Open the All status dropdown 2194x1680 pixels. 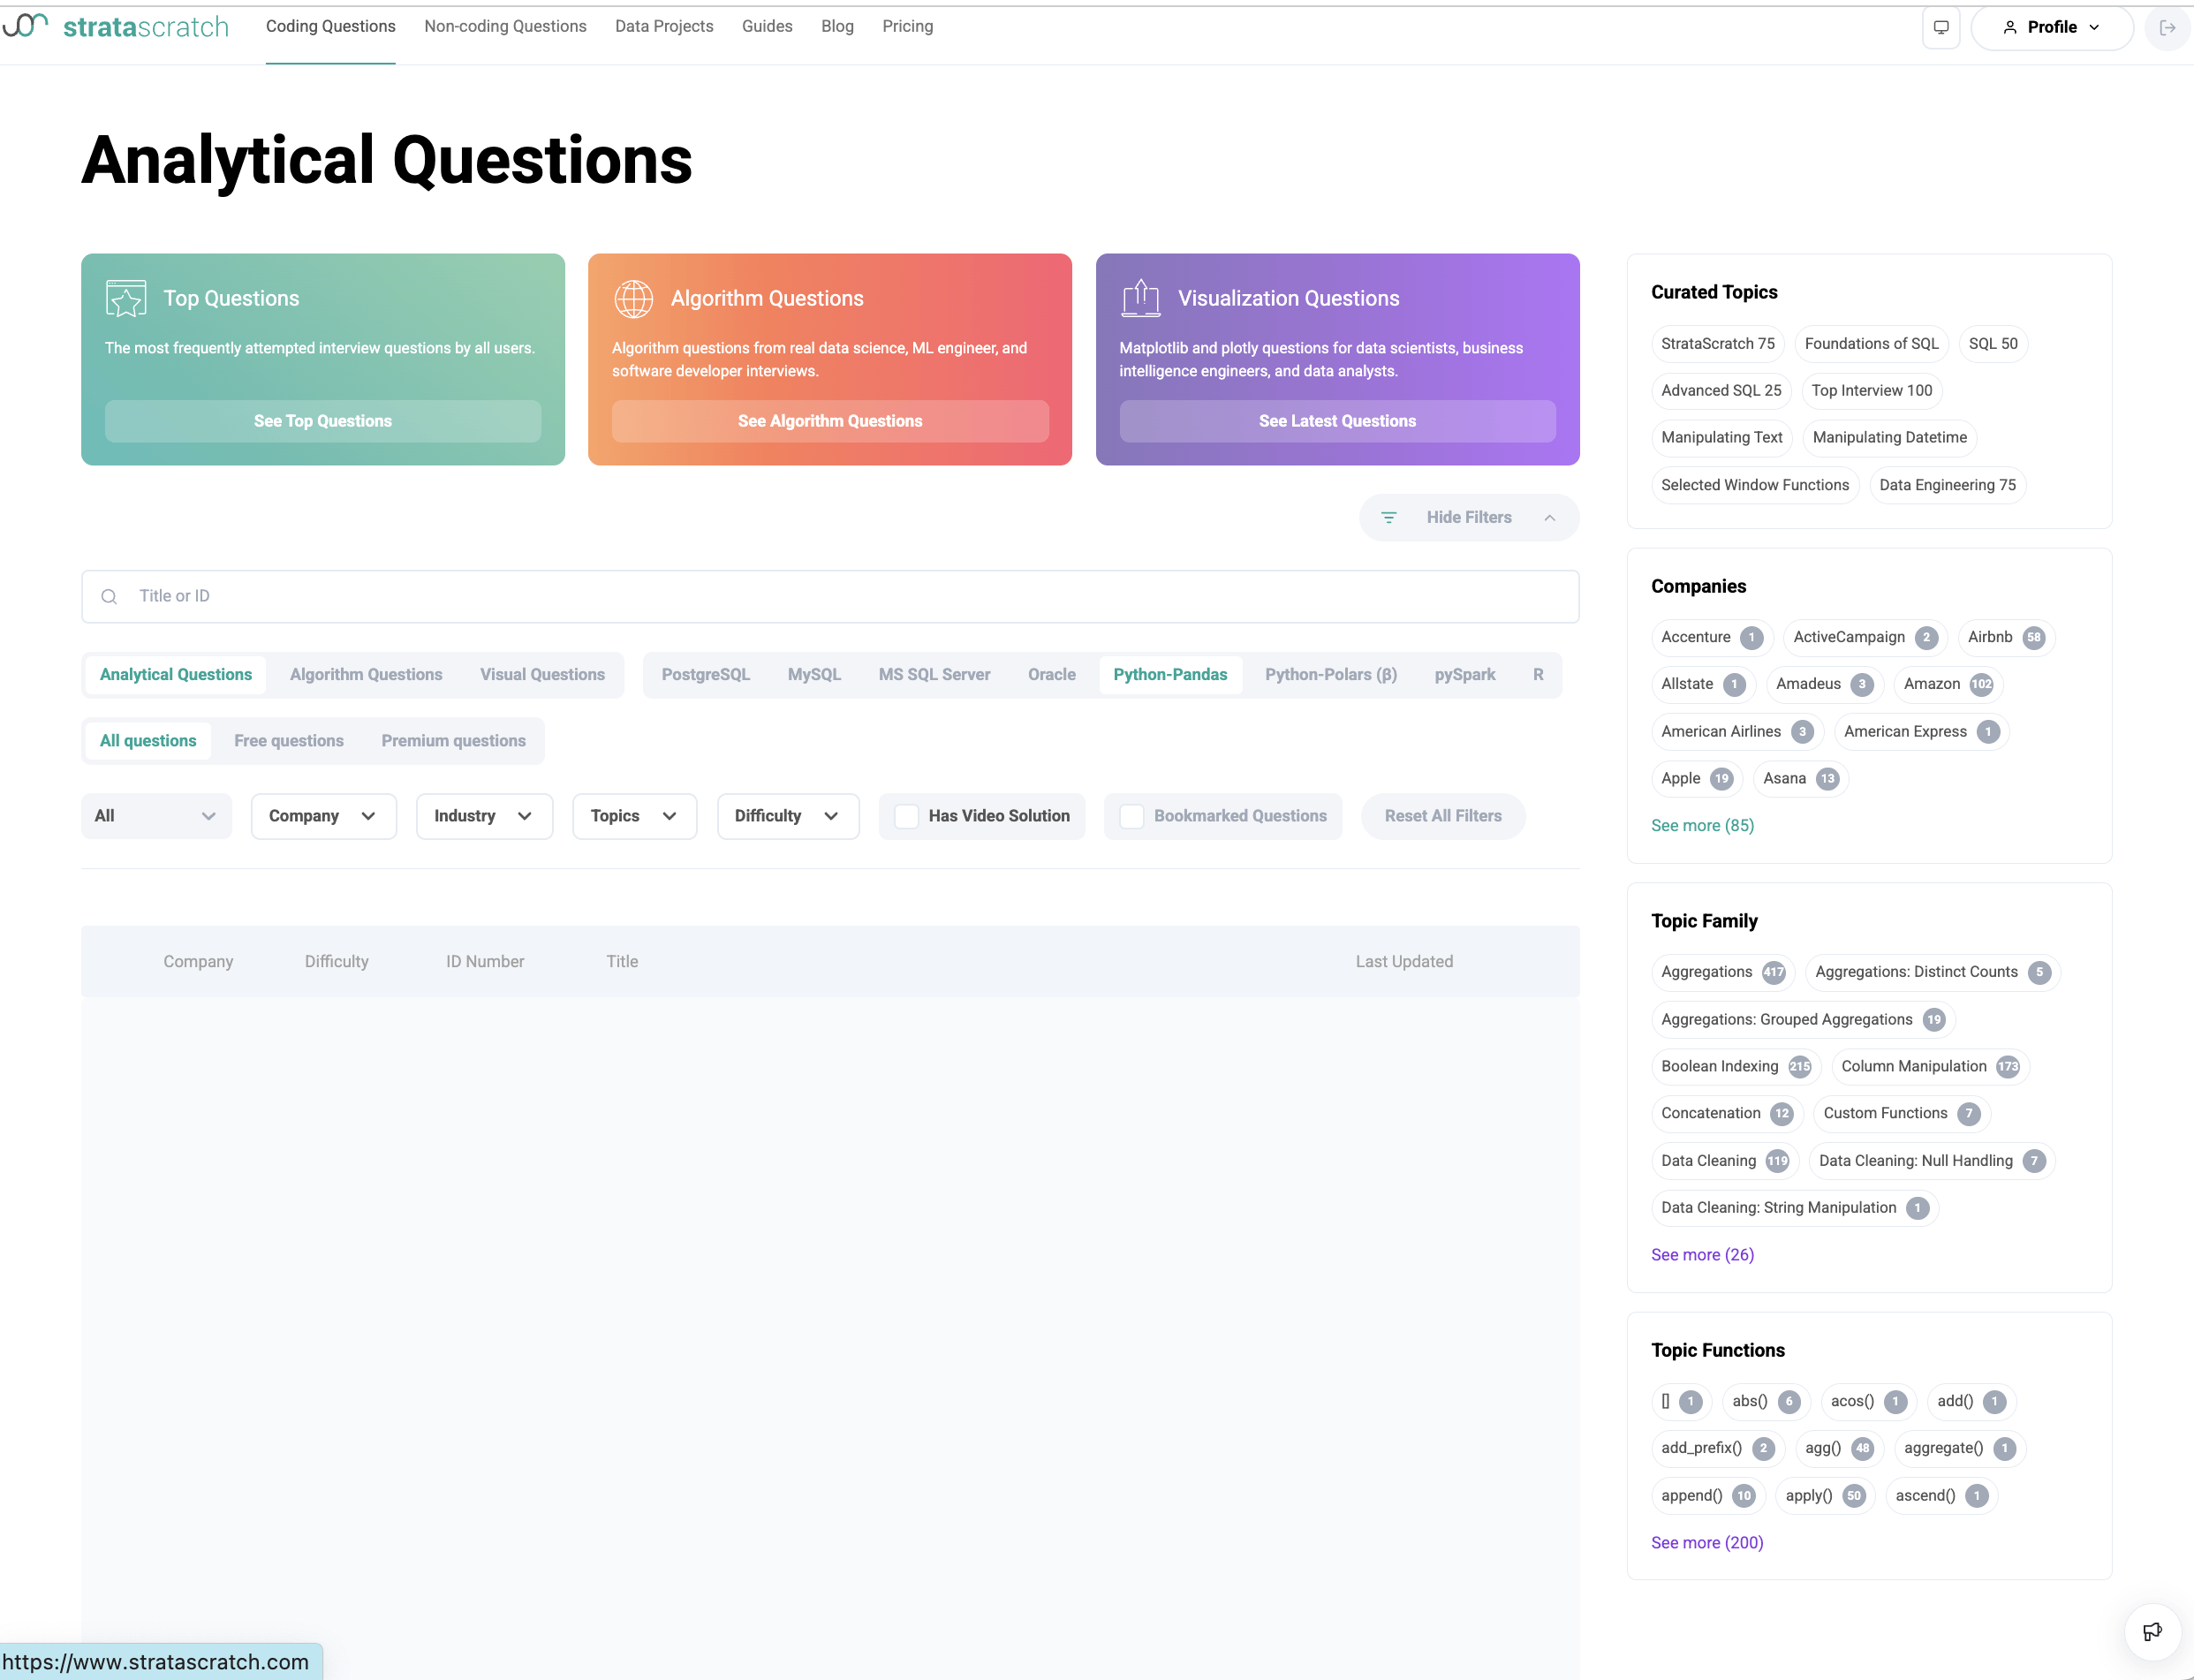pyautogui.click(x=156, y=816)
